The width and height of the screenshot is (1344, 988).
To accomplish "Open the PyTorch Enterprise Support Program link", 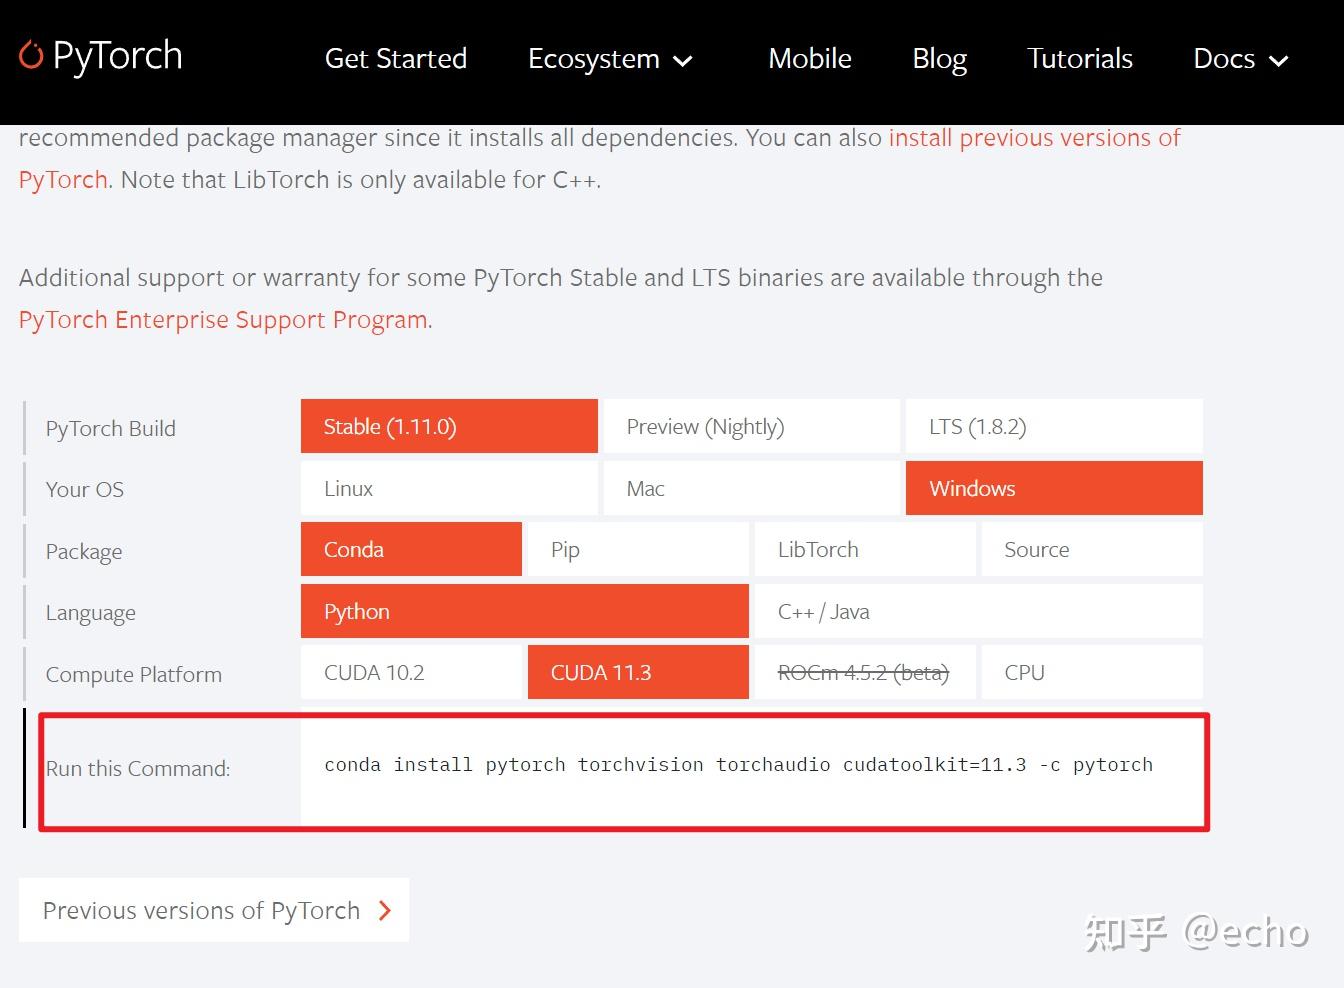I will [222, 319].
